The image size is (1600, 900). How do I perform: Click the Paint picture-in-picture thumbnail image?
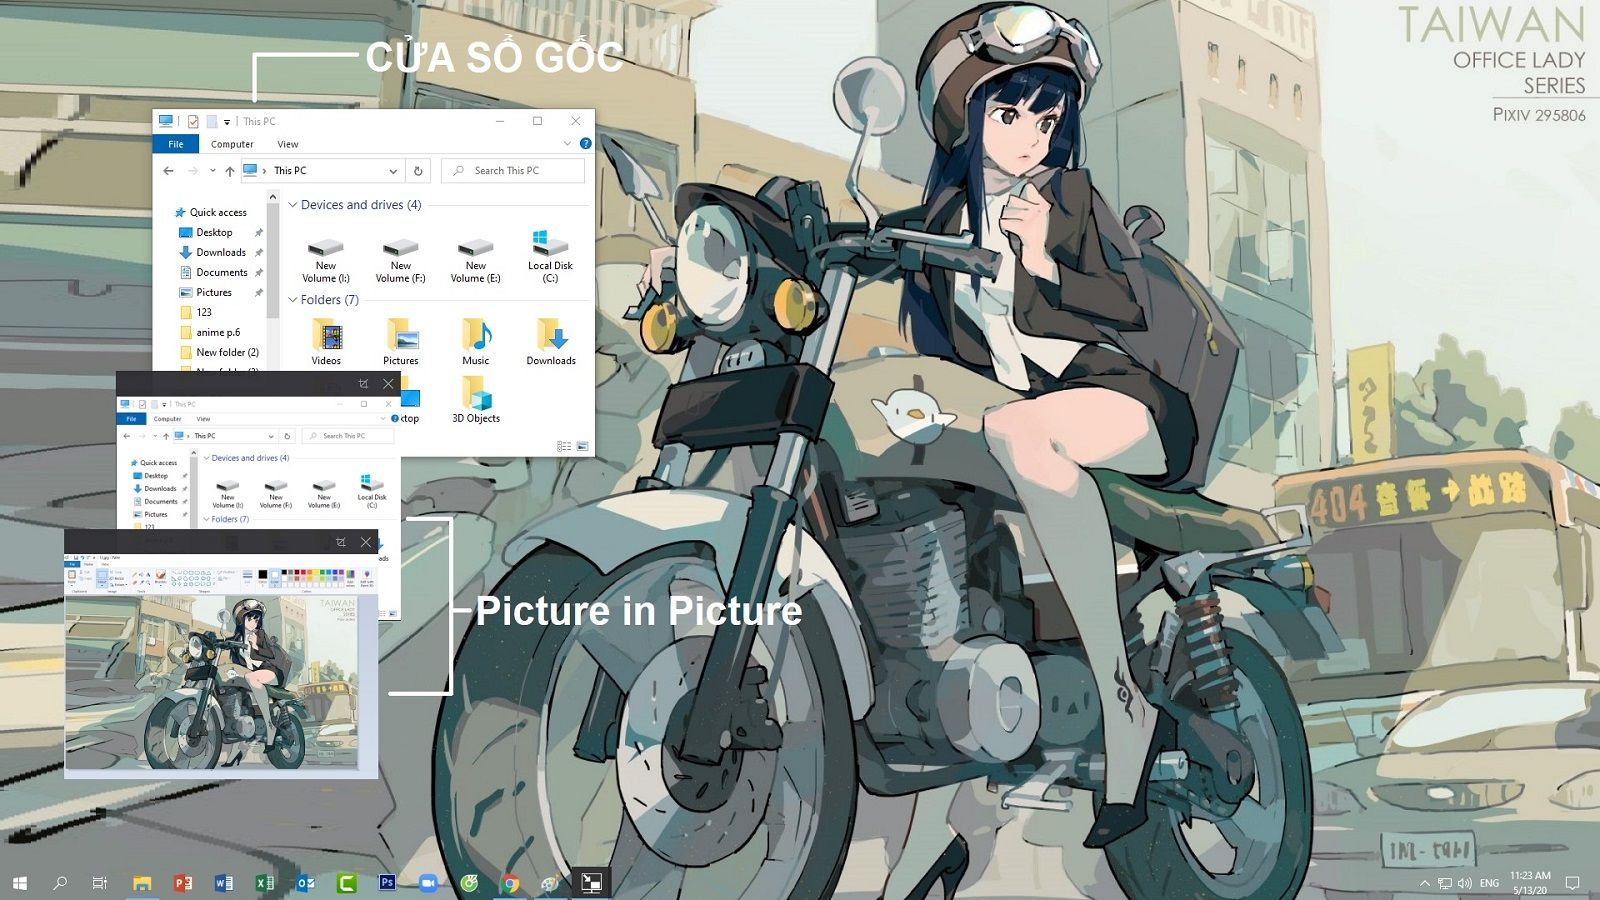tap(221, 666)
